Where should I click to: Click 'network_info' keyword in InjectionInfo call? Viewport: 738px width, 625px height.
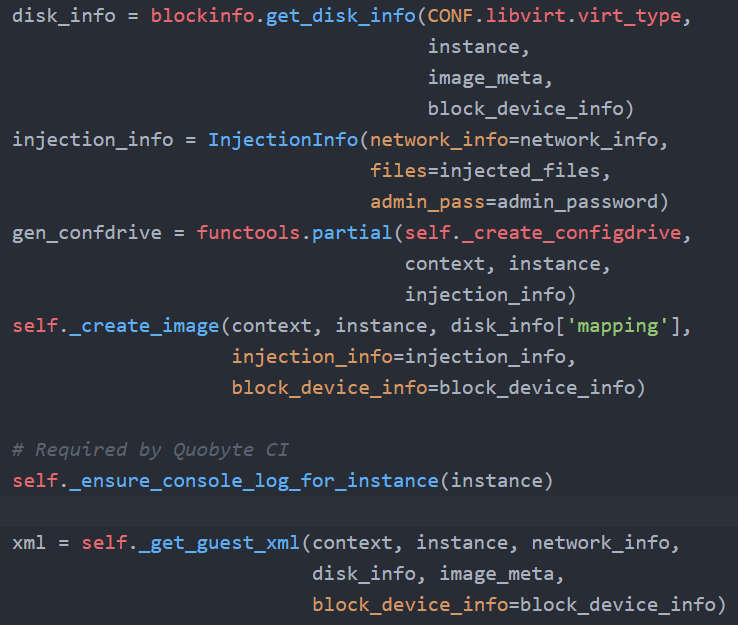[x=439, y=140]
